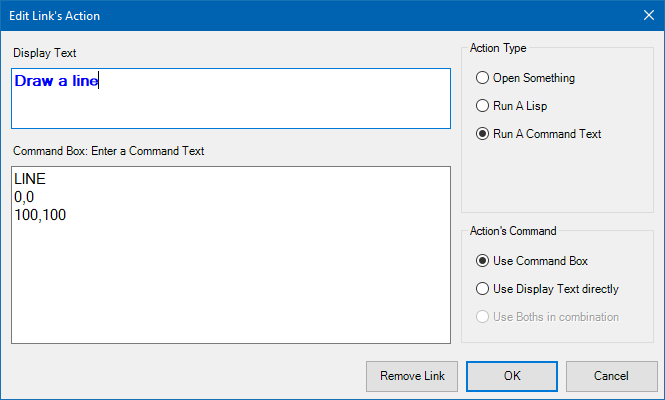Choose Use Display Text directly

click(484, 289)
